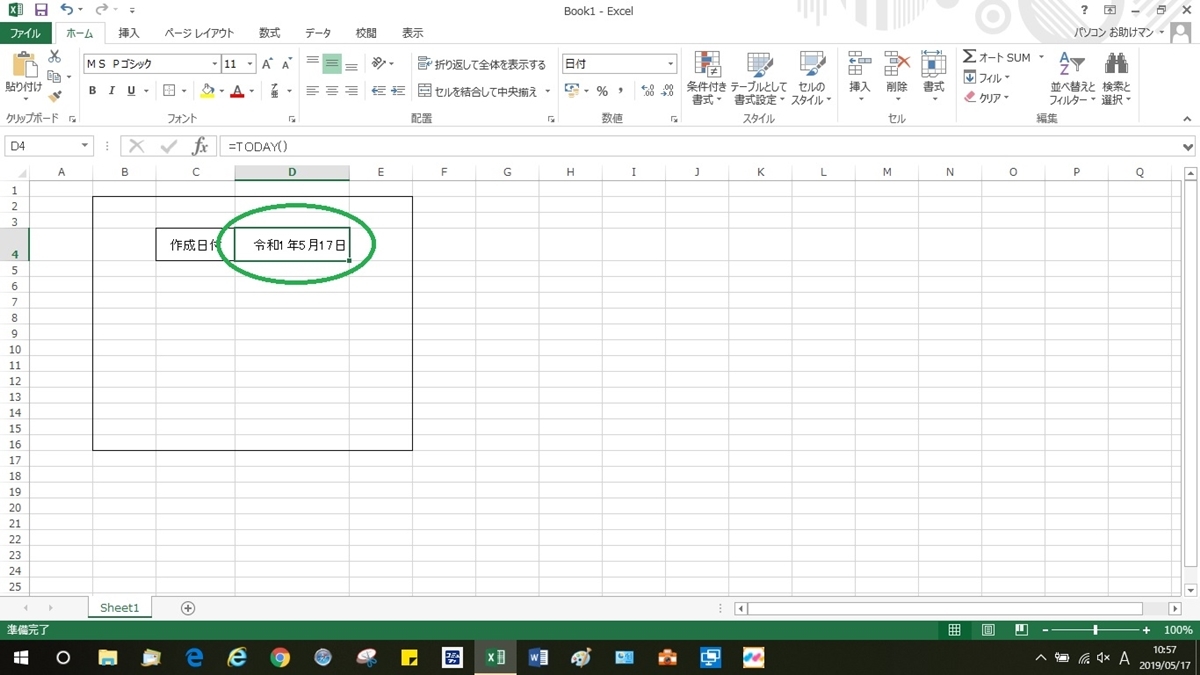
Task: Select the Sheet1 worksheet tab
Action: (x=119, y=608)
